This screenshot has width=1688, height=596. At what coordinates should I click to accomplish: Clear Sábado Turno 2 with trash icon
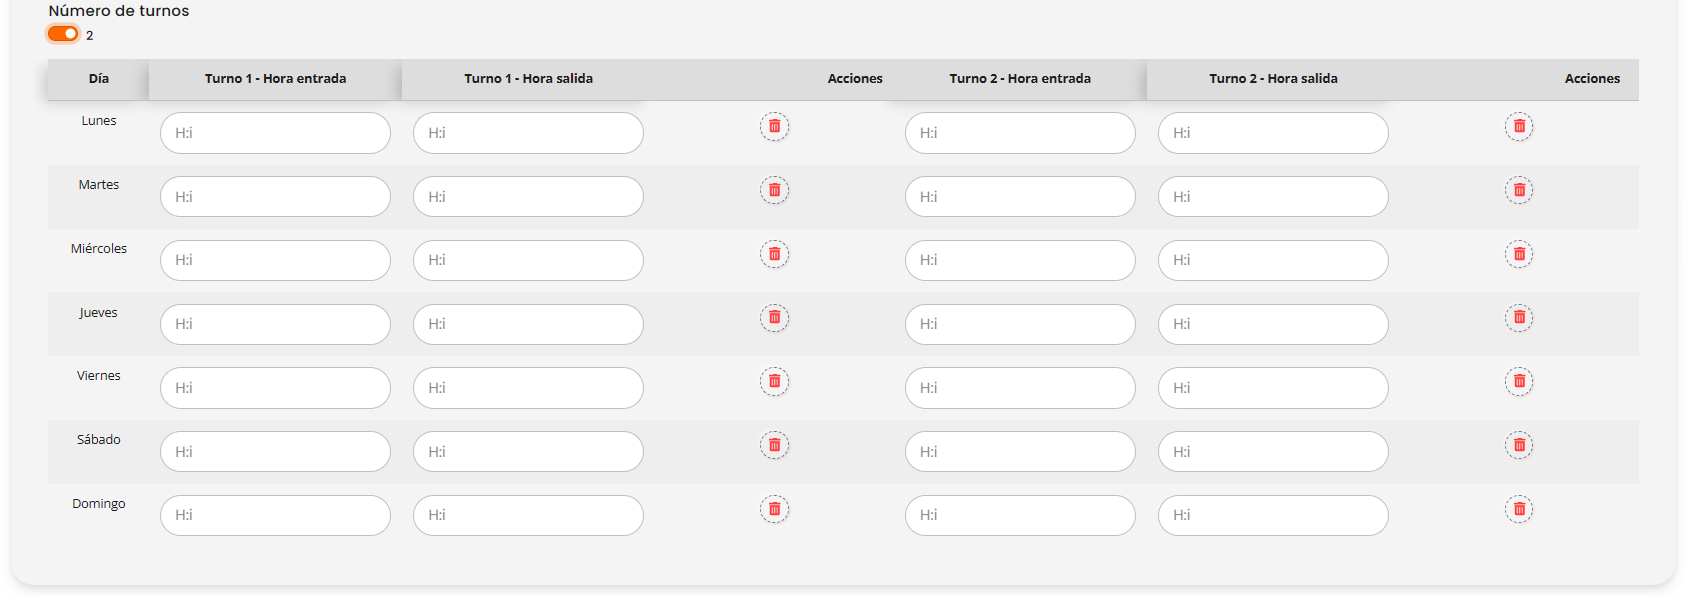pos(1519,445)
